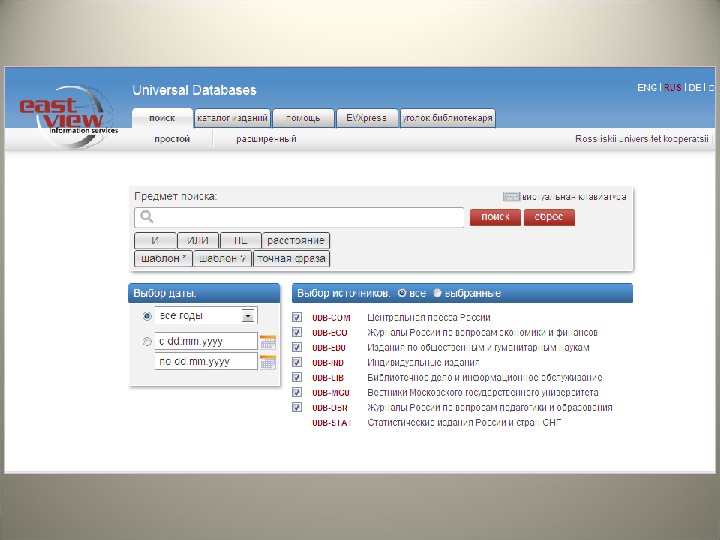Switch to 'простой' search mode
This screenshot has height=540, width=720.
tap(172, 139)
